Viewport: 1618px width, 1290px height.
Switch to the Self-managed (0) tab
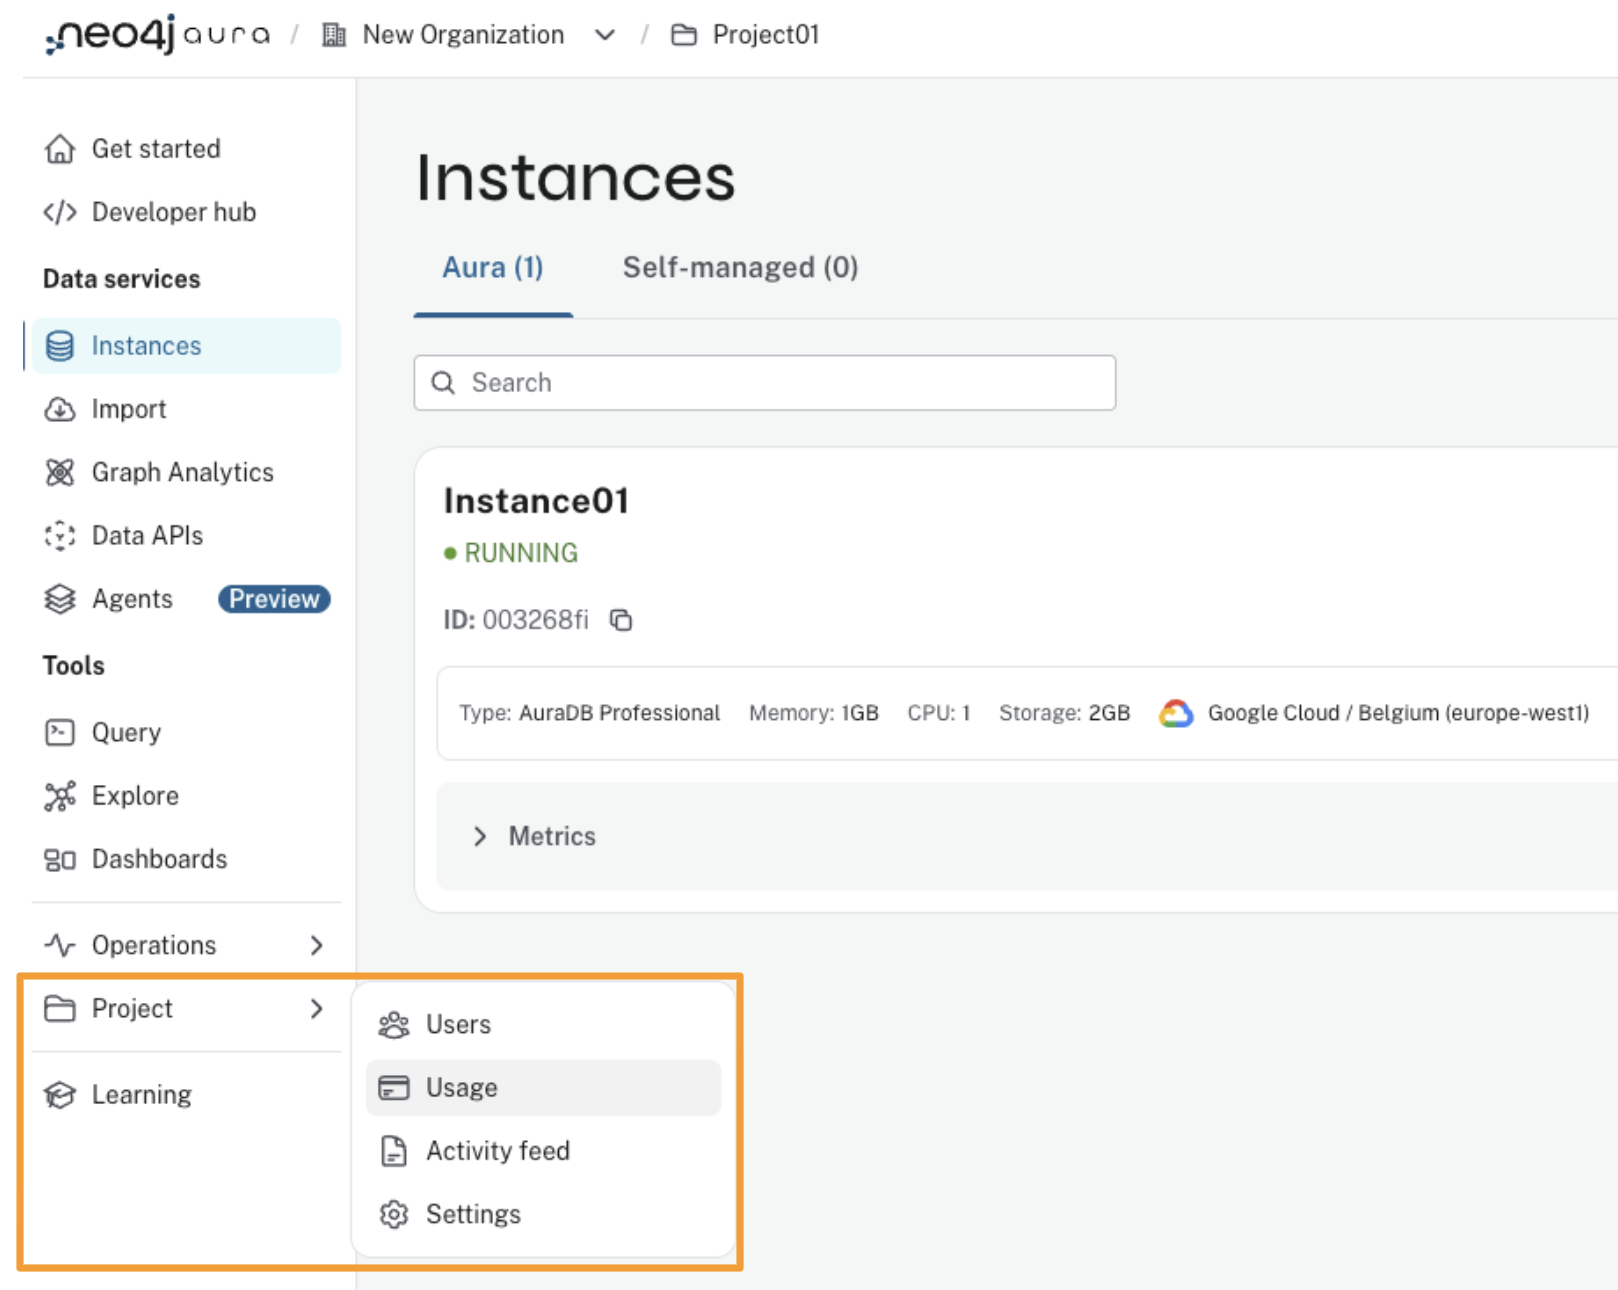[x=740, y=268]
